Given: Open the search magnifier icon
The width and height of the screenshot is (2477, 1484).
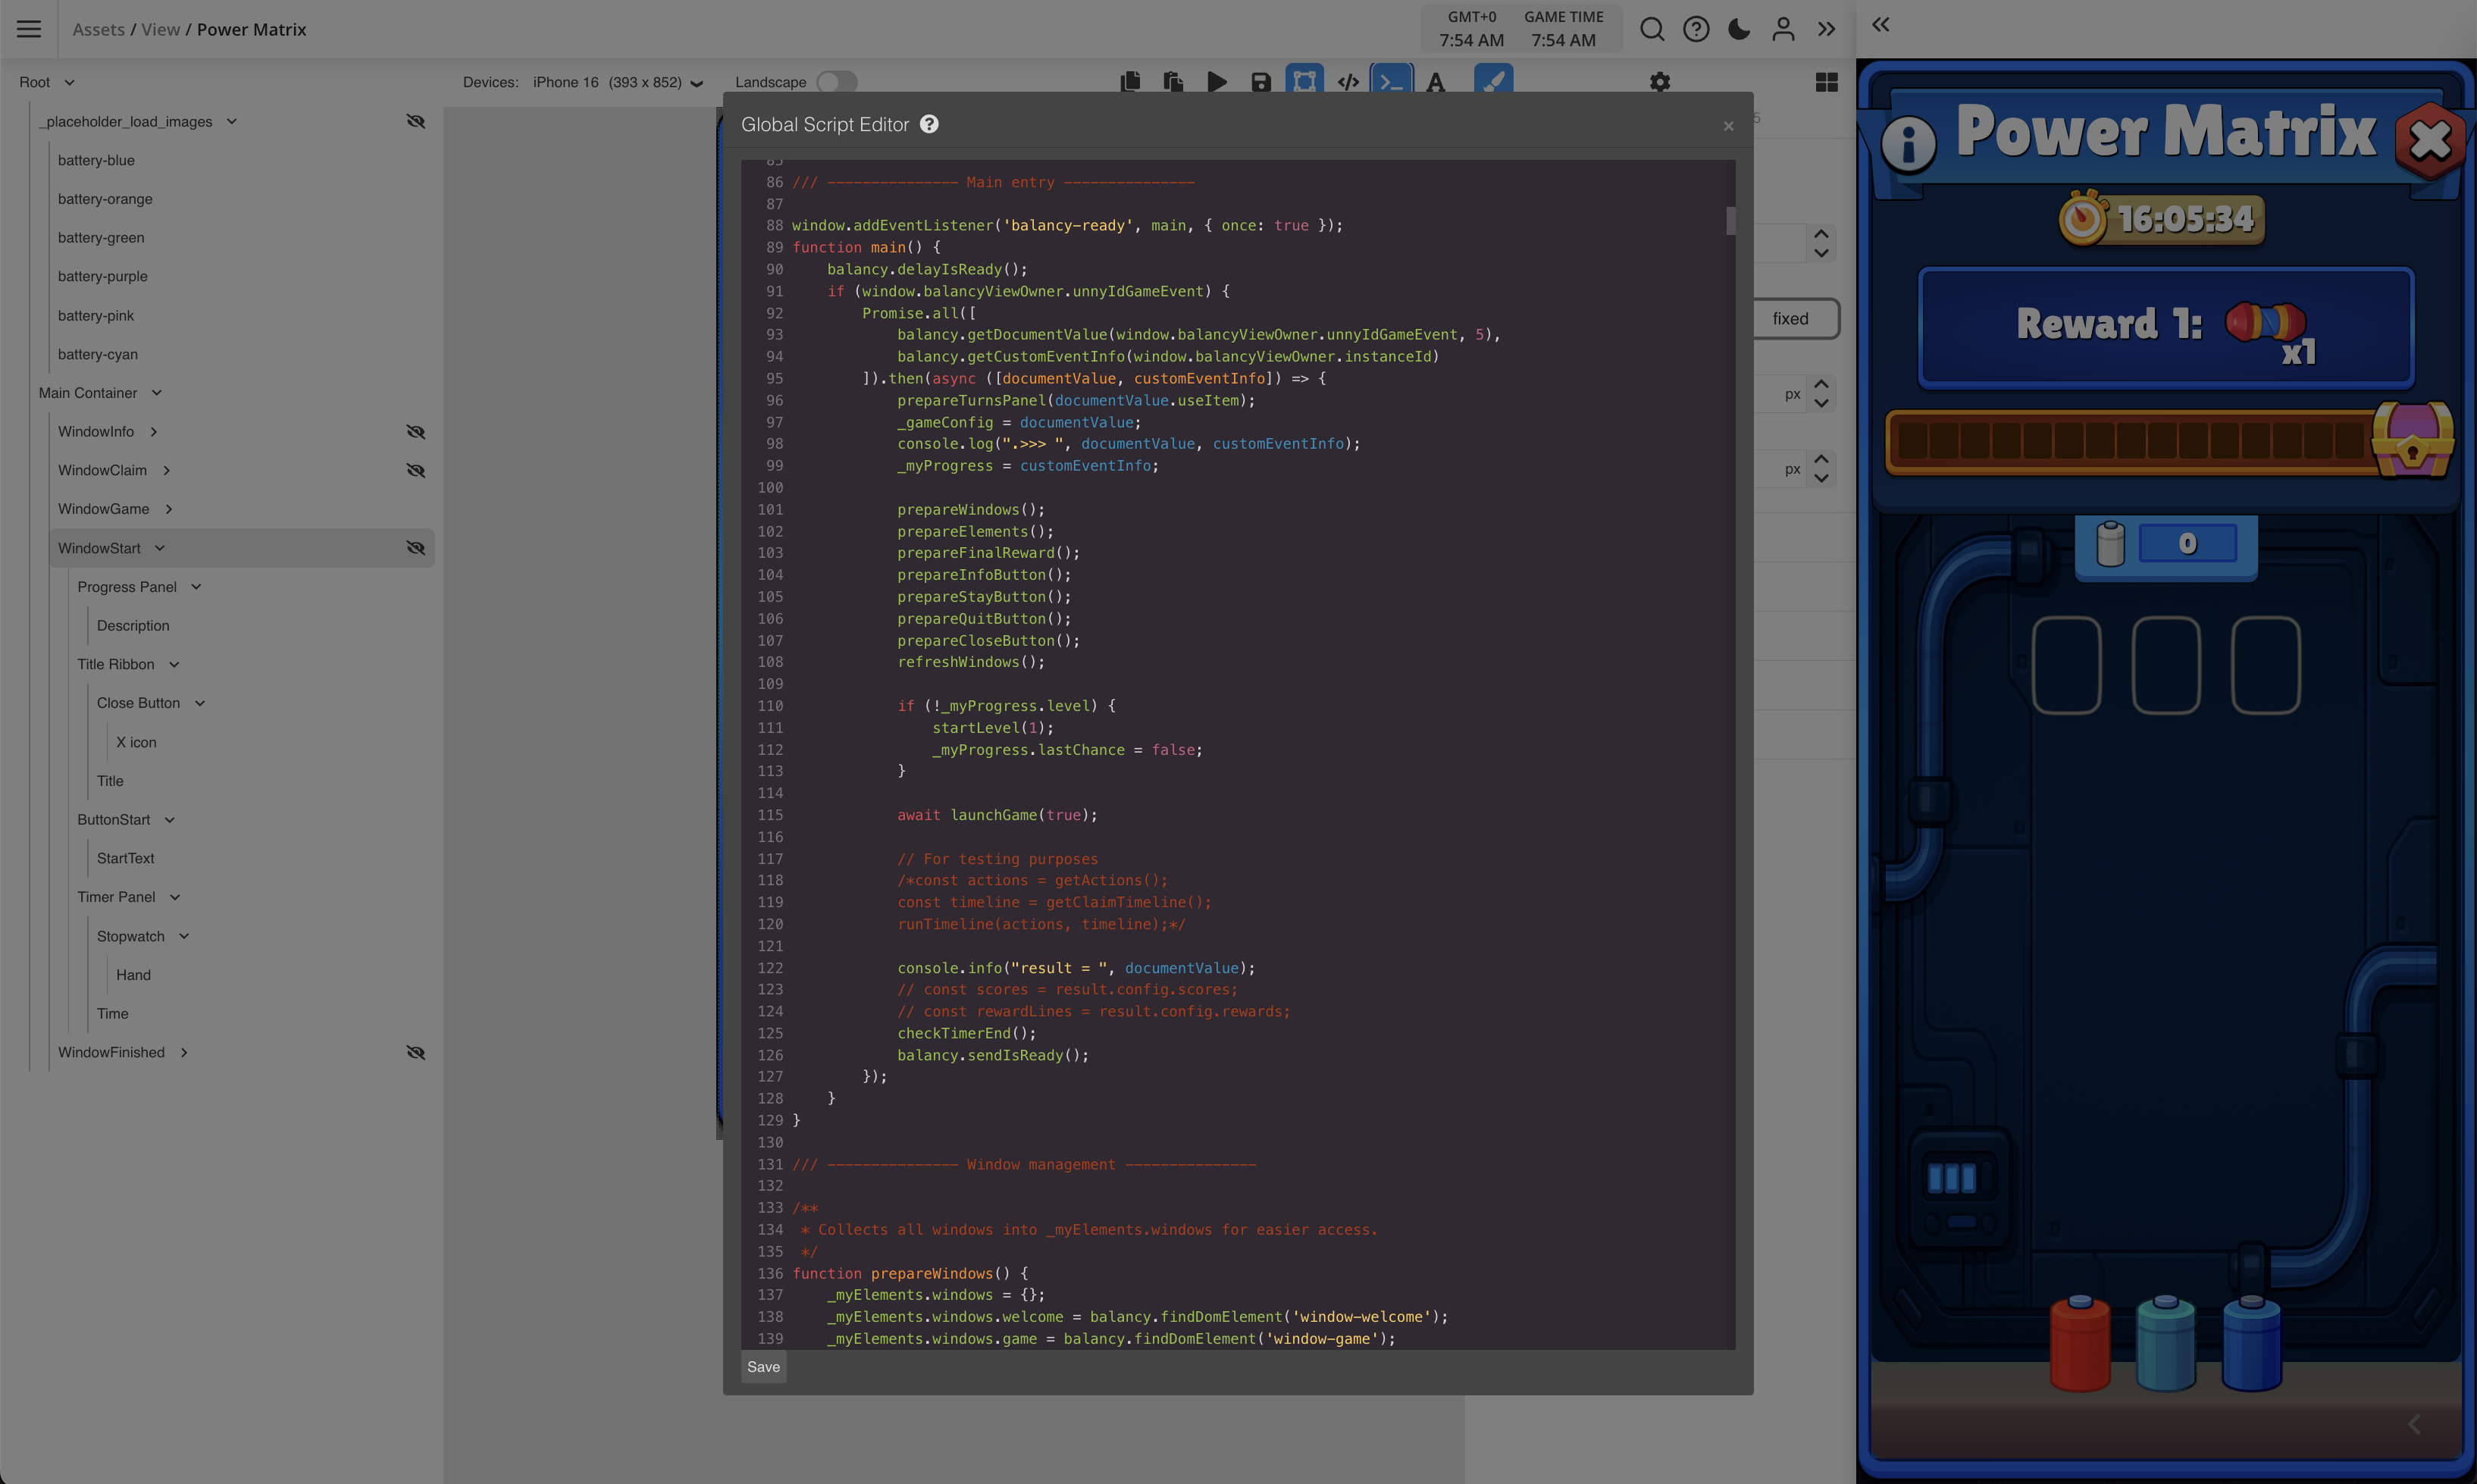Looking at the screenshot, I should pos(1652,29).
